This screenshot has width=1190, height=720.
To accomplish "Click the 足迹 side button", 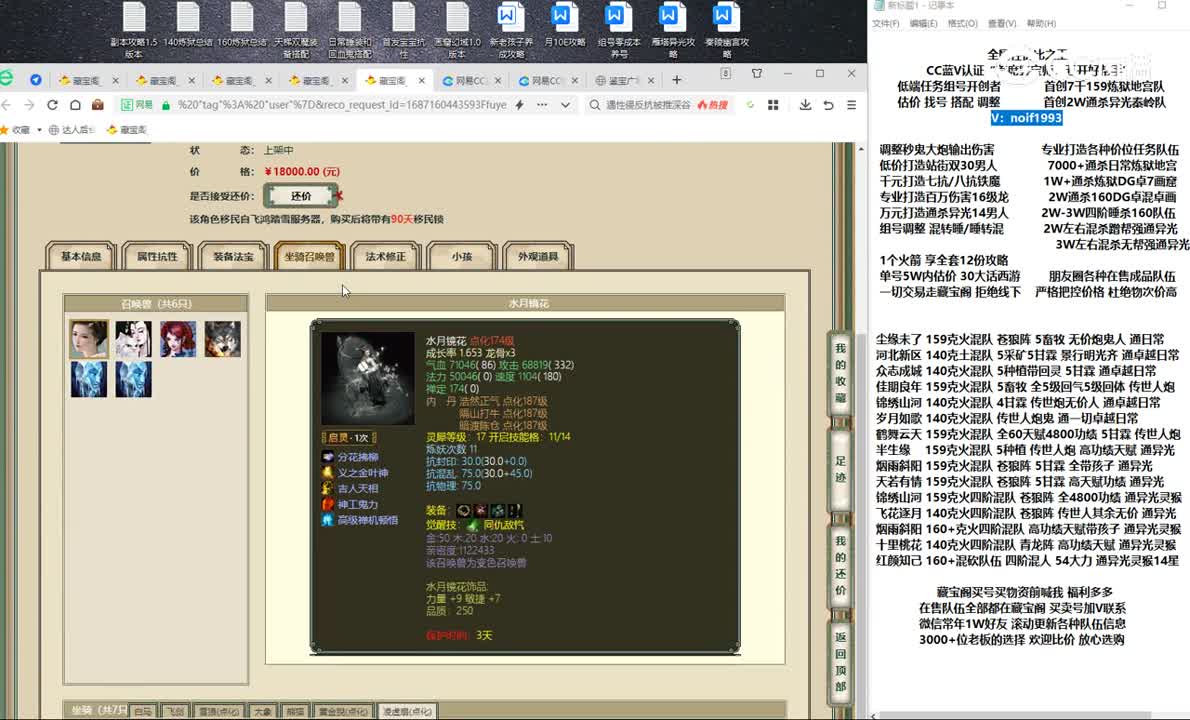I will [x=840, y=469].
